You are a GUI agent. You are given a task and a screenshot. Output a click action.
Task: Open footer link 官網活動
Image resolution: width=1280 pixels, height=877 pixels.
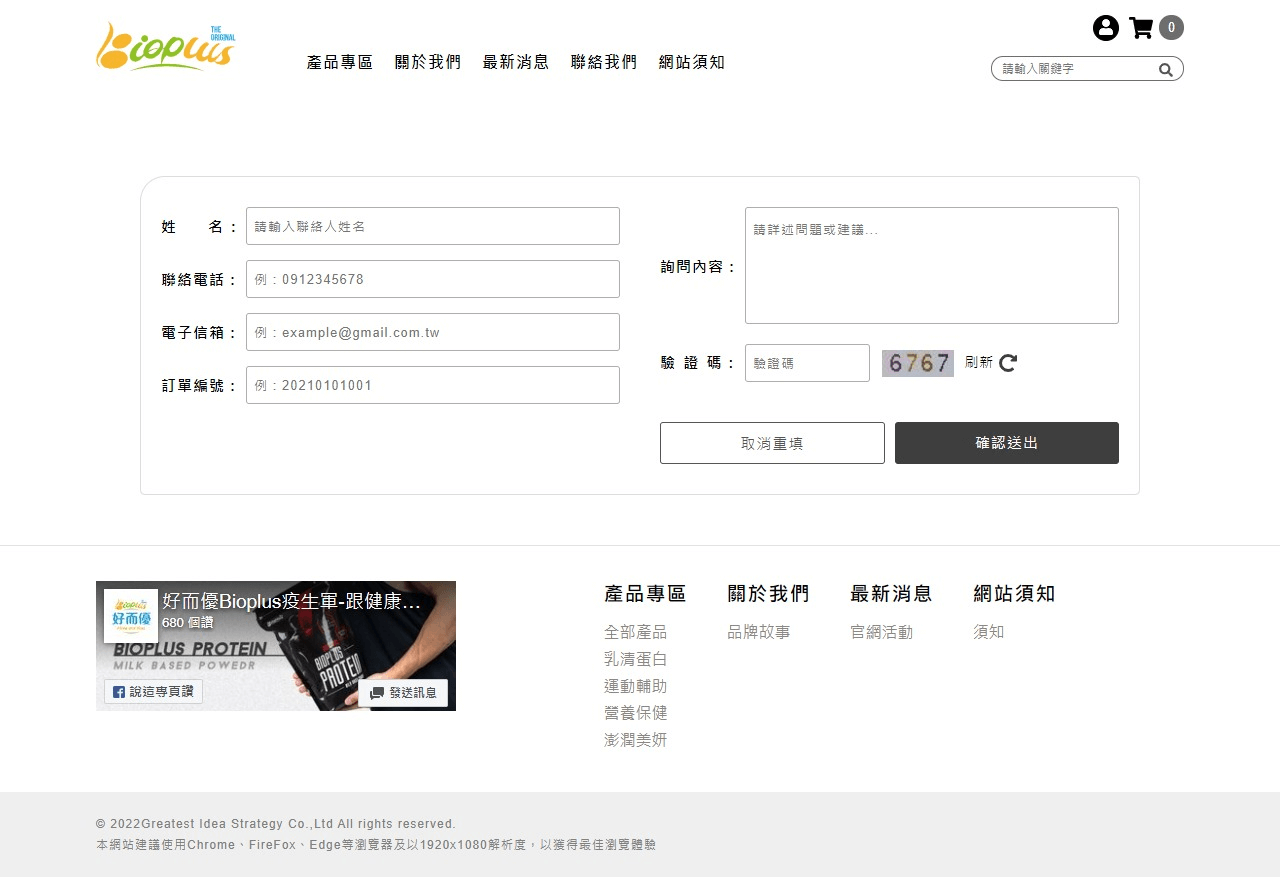[x=881, y=632]
